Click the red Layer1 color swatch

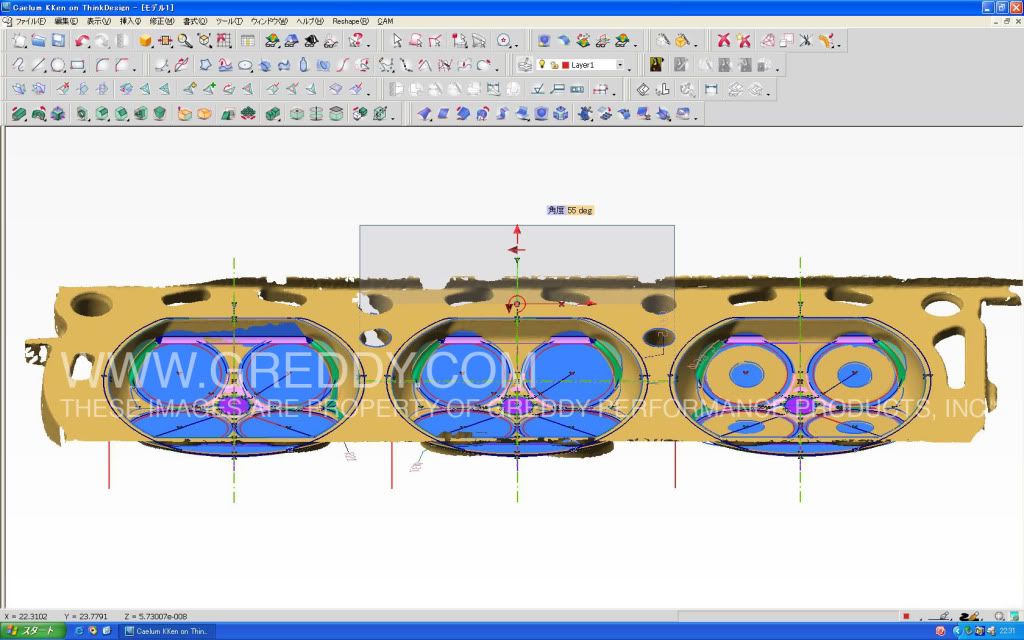[566, 65]
